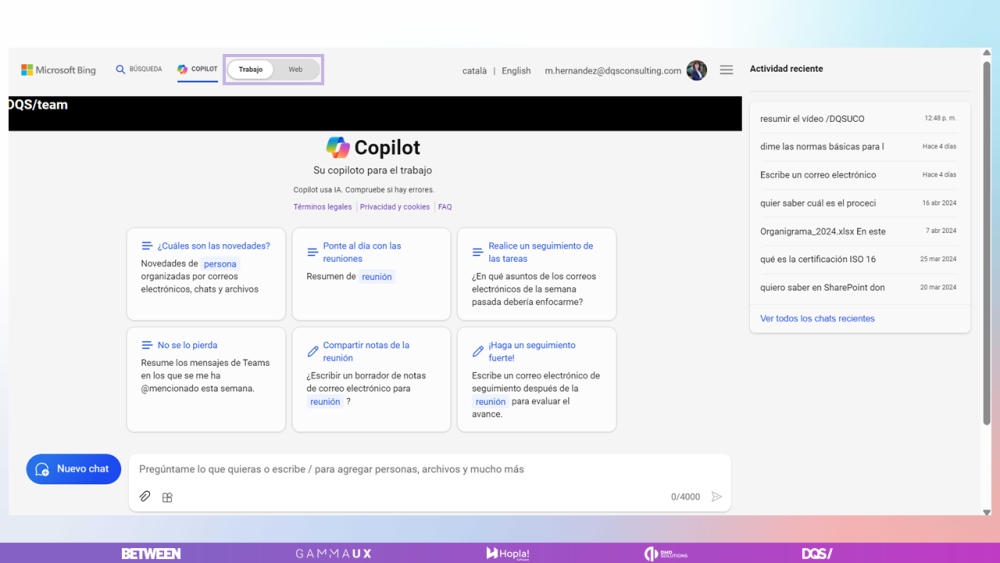Switch language to English
The image size is (1000, 563).
[x=516, y=71]
